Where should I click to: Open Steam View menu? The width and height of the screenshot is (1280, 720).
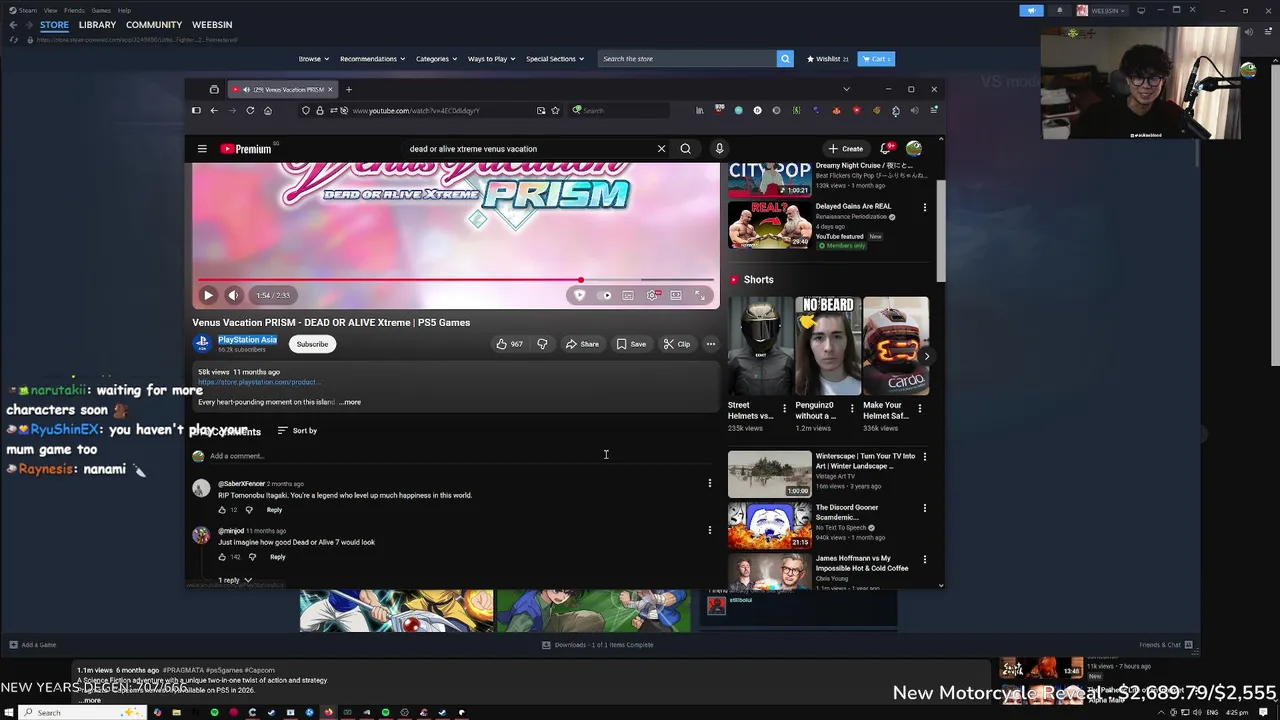coord(50,10)
